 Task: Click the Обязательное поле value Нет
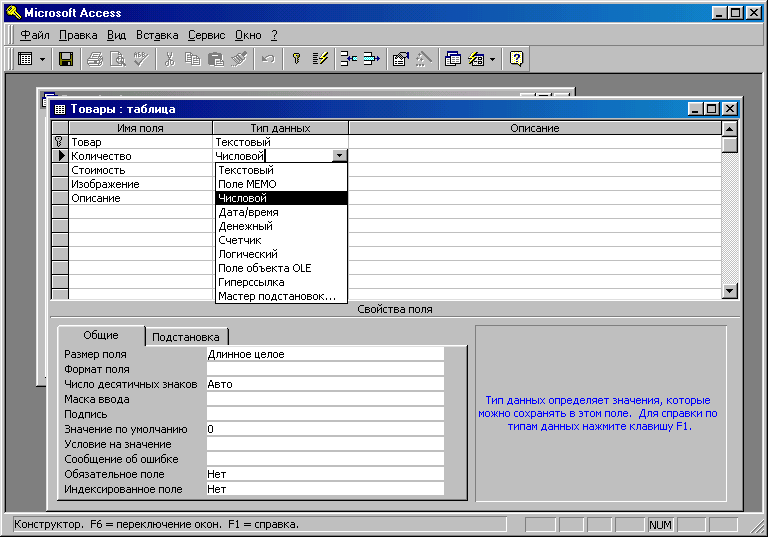tap(325, 474)
